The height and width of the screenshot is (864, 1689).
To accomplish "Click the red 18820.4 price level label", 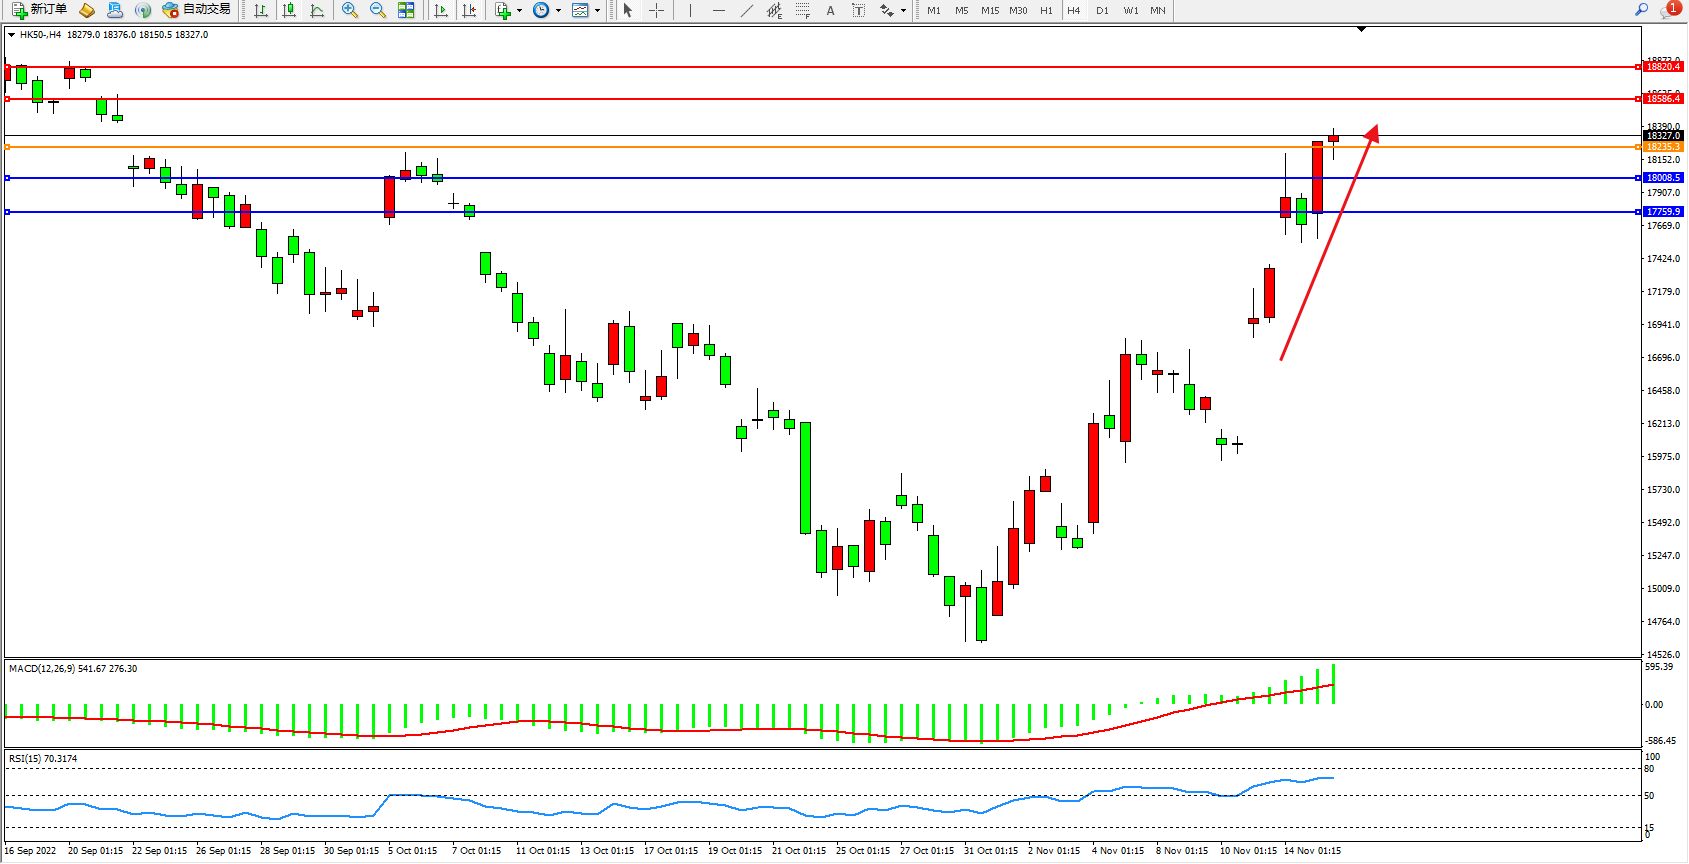I will pyautogui.click(x=1663, y=67).
